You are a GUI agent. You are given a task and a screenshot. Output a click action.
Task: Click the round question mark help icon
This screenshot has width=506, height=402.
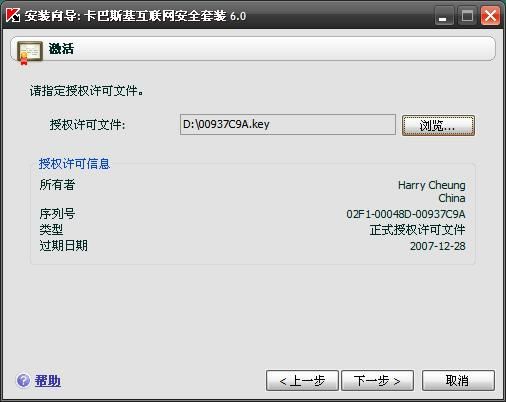click(23, 380)
